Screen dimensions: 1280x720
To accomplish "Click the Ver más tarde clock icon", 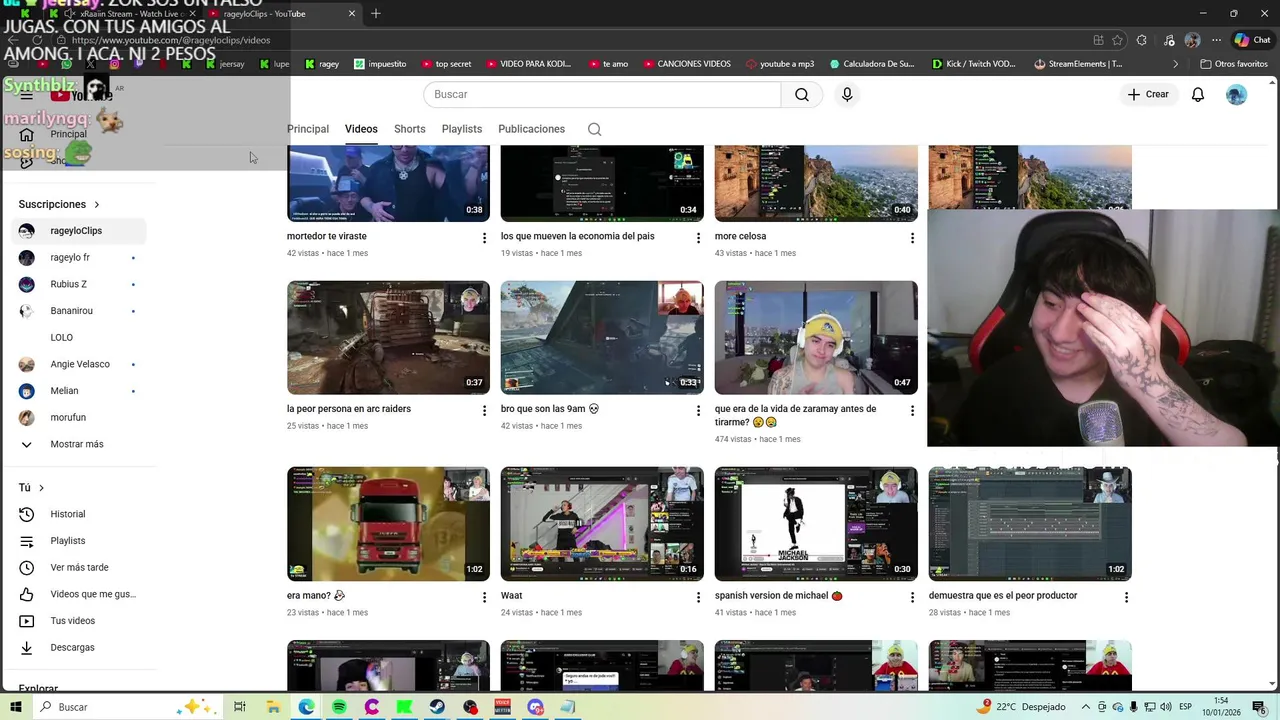I will 27,568.
